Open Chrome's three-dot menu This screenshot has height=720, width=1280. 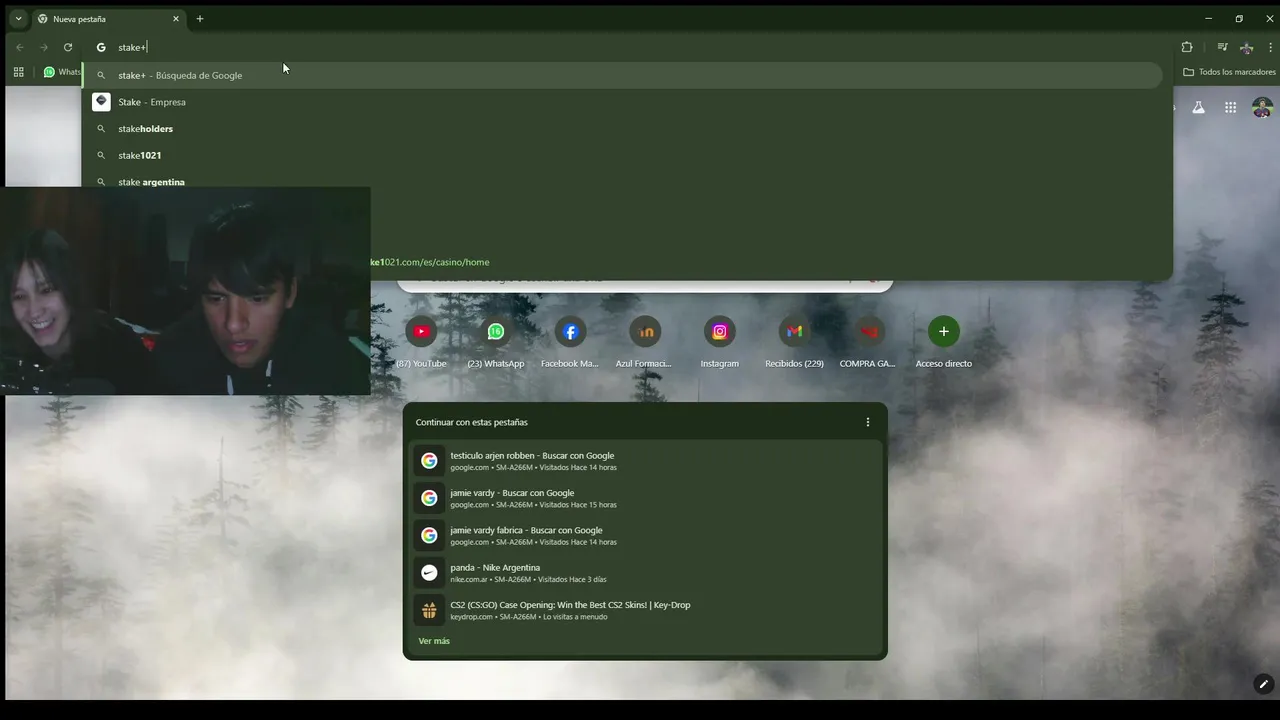tap(1270, 47)
